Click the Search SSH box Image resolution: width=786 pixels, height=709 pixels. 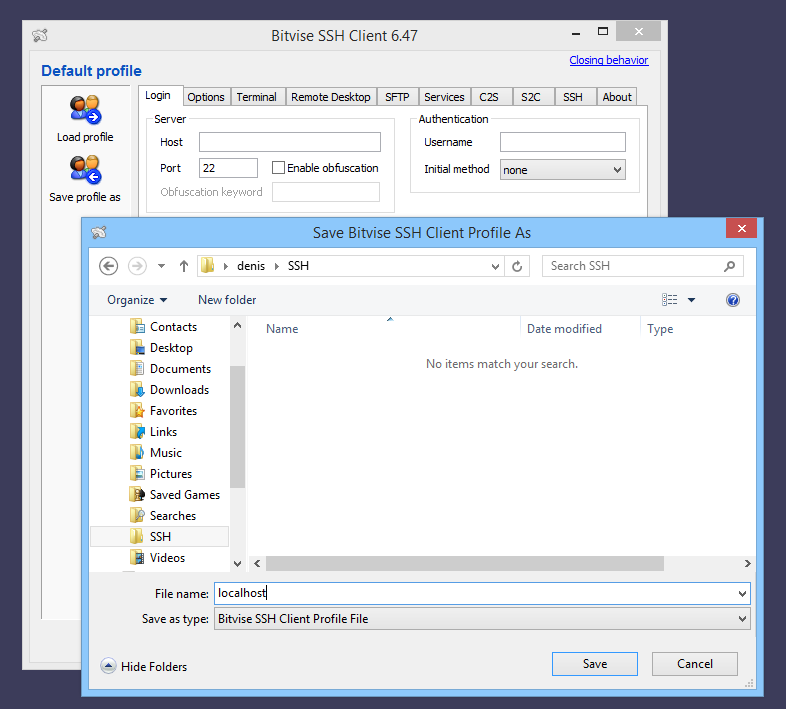click(x=642, y=266)
